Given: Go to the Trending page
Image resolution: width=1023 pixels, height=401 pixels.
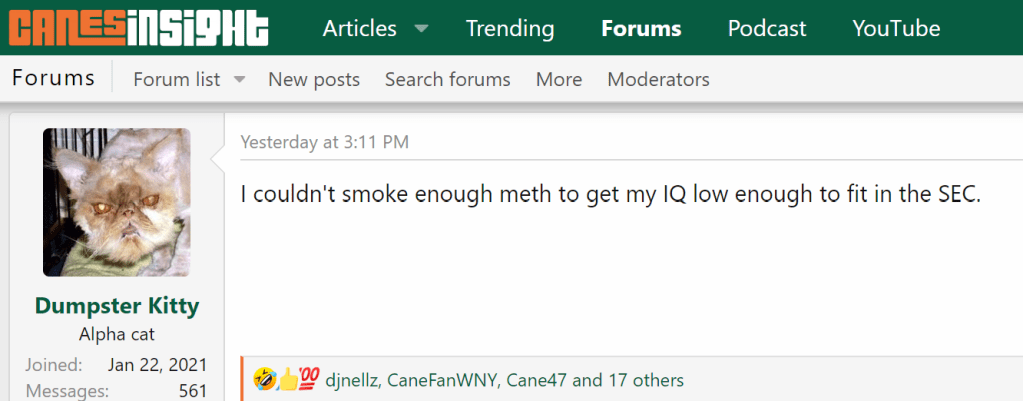Looking at the screenshot, I should pyautogui.click(x=510, y=29).
